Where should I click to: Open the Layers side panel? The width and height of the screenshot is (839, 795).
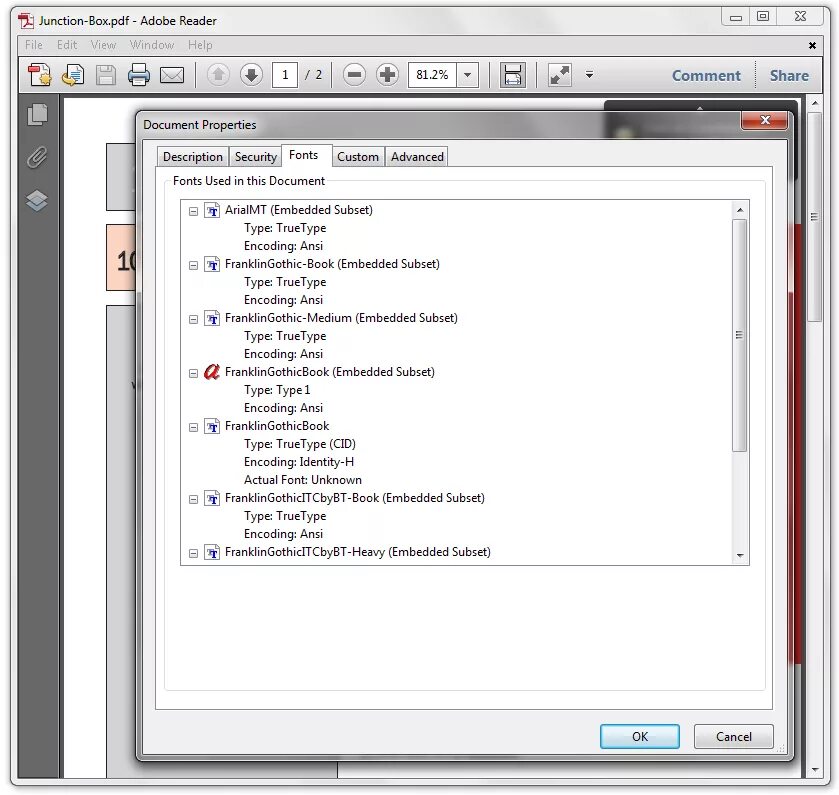pos(37,201)
